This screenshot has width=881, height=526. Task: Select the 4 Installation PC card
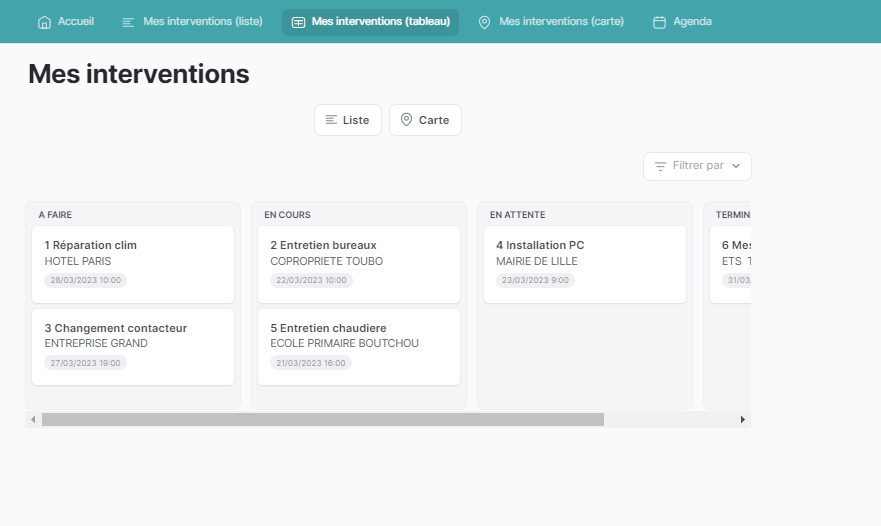pyautogui.click(x=585, y=264)
